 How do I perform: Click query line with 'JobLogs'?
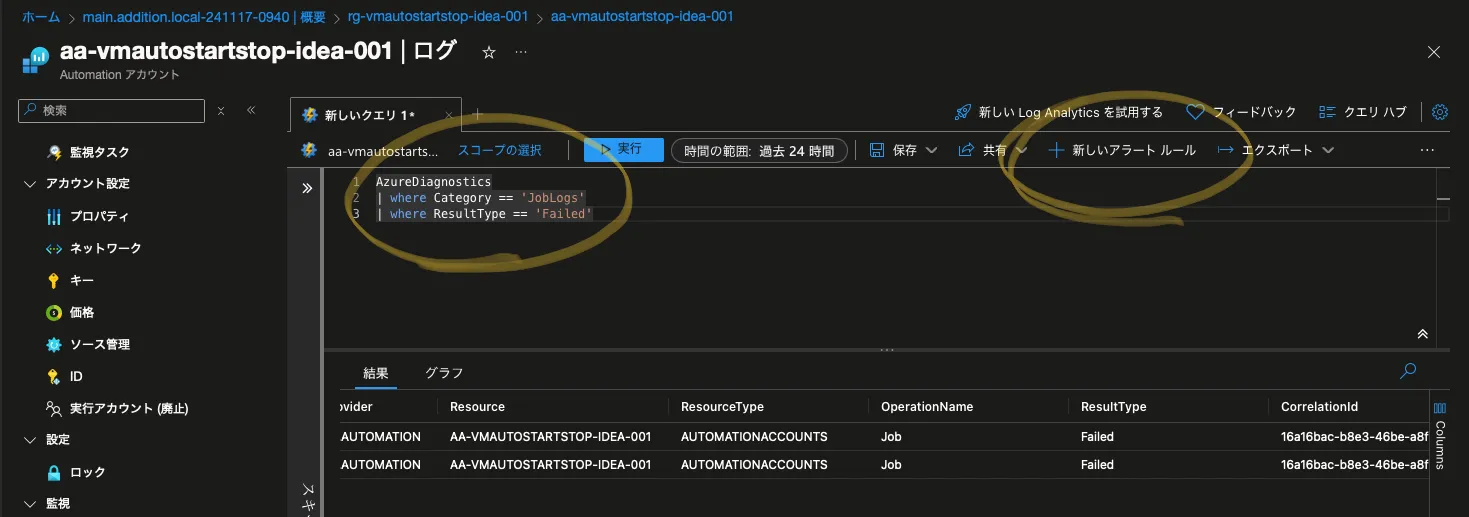point(480,198)
